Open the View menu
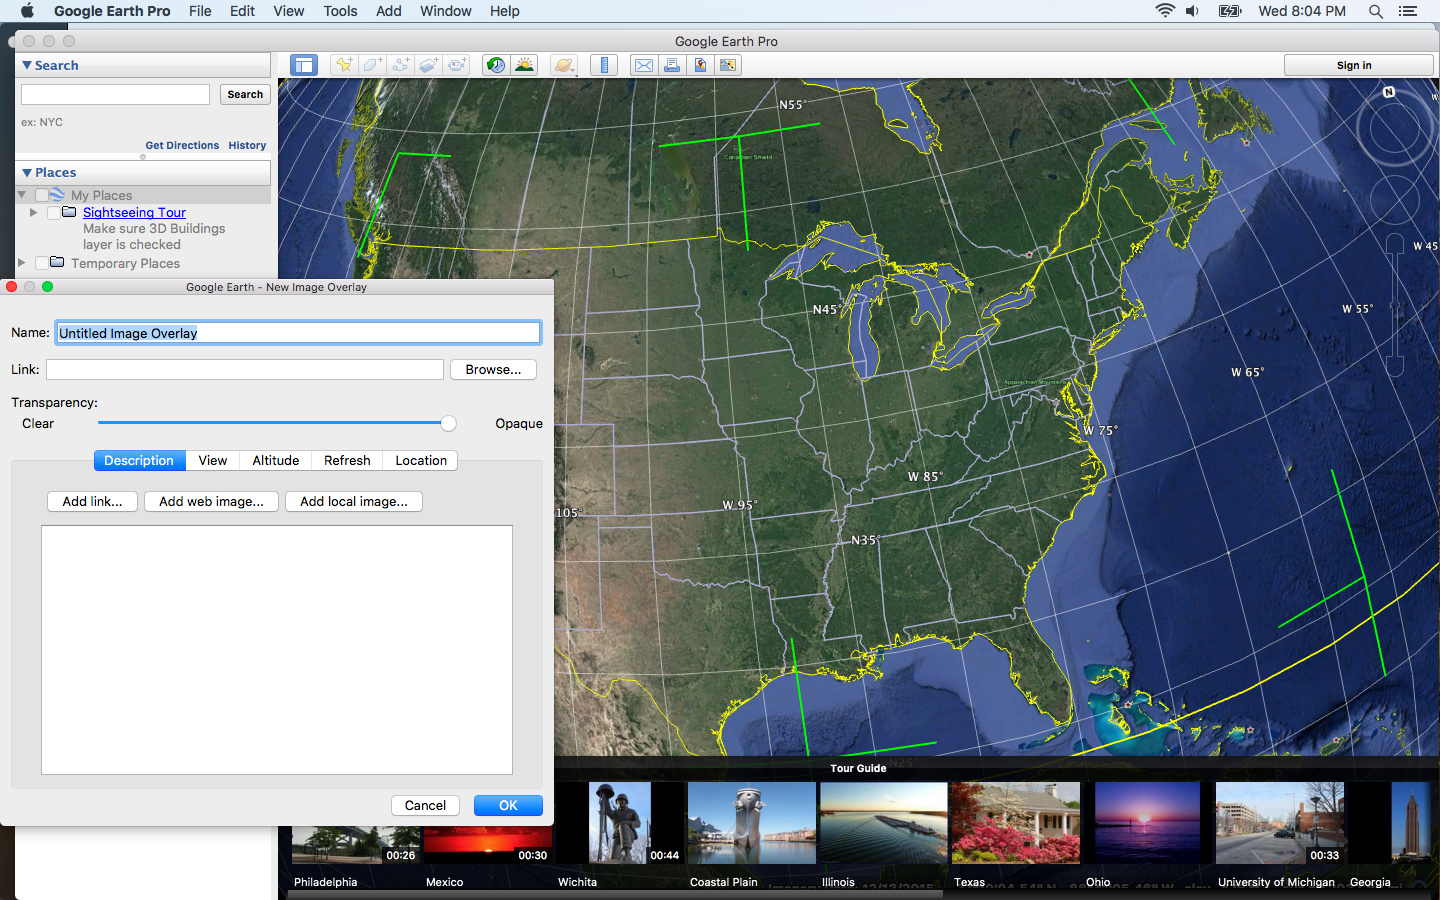Image resolution: width=1440 pixels, height=900 pixels. [x=289, y=11]
